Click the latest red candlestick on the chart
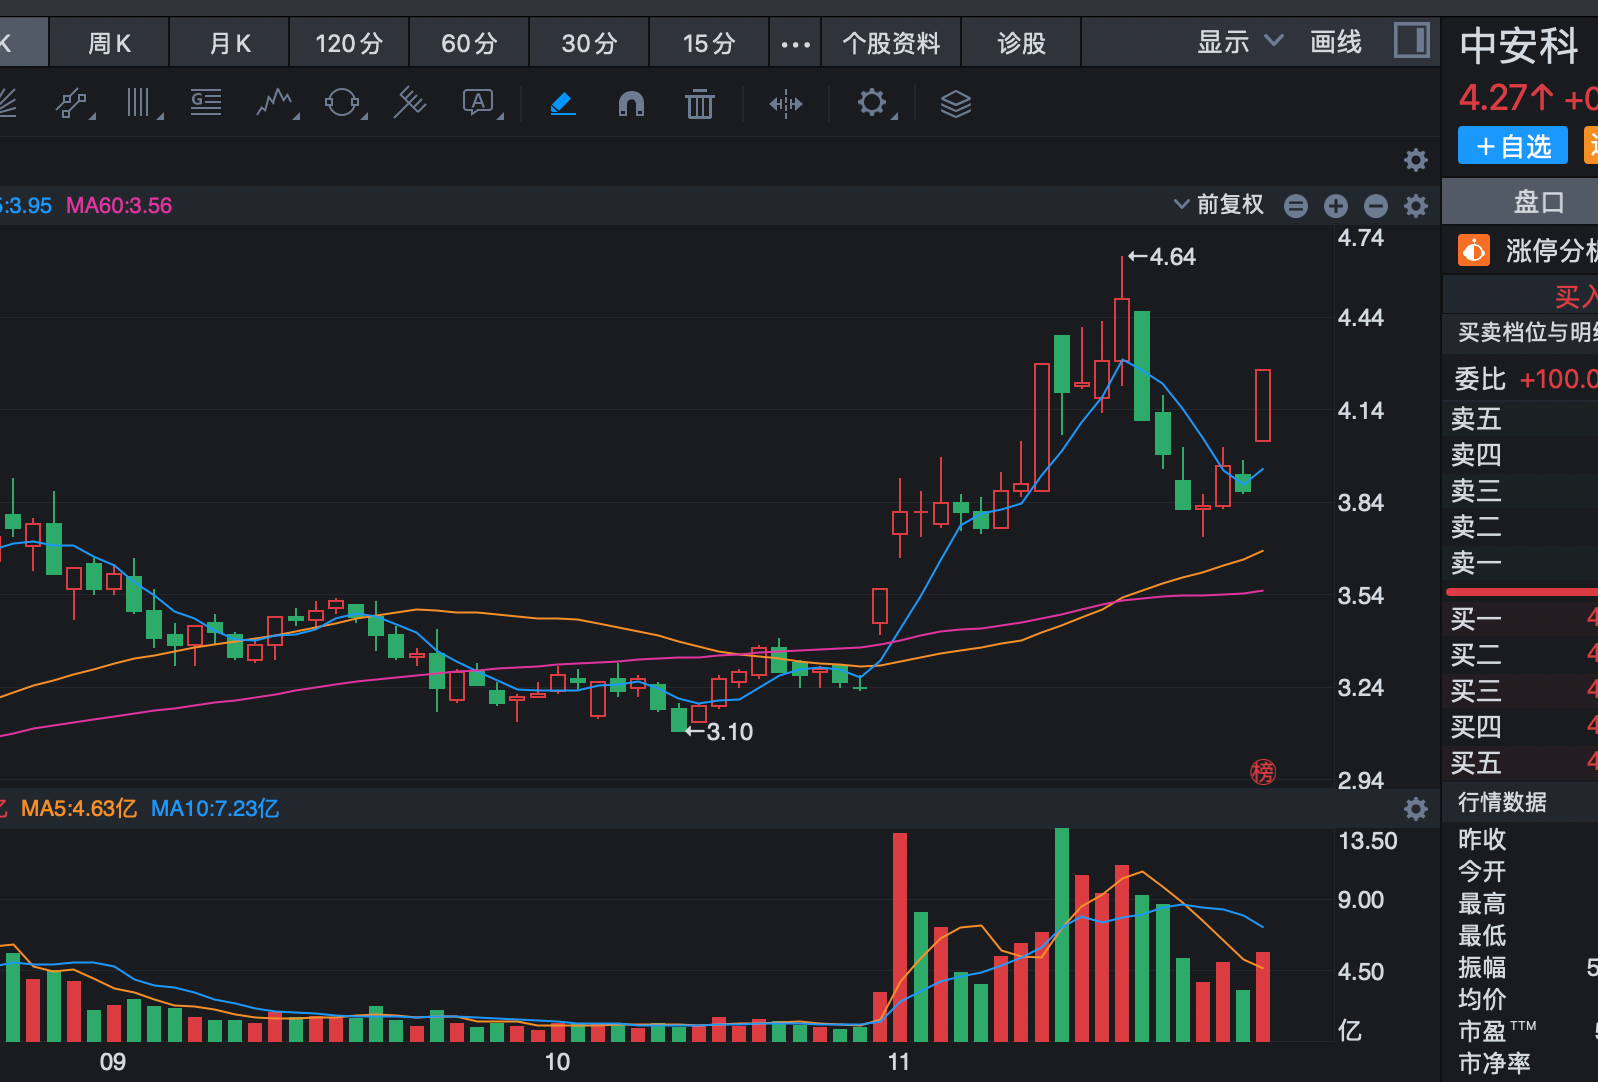This screenshot has height=1082, width=1598. [x=1263, y=405]
